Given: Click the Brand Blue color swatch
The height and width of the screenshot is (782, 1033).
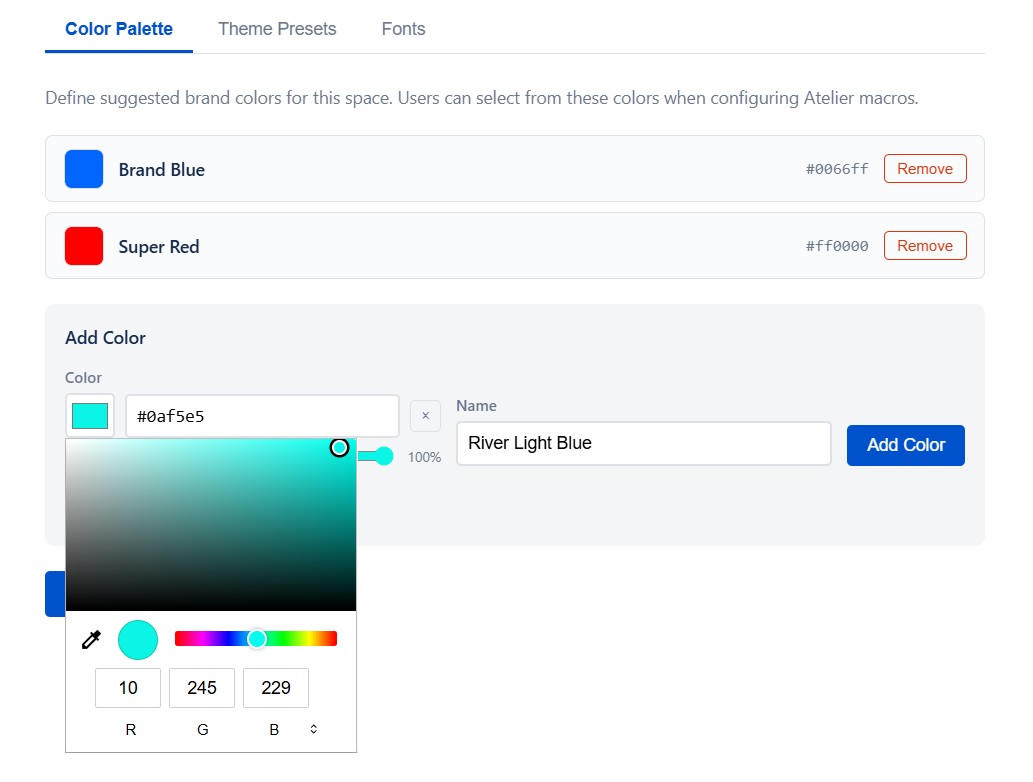Looking at the screenshot, I should pyautogui.click(x=83, y=168).
